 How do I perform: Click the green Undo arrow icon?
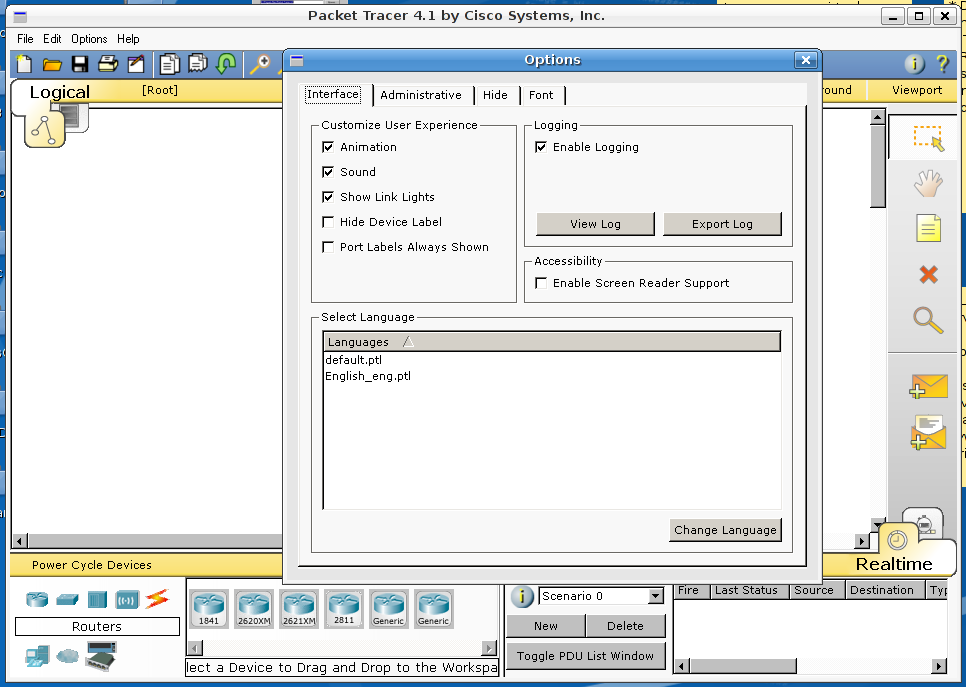pyautogui.click(x=226, y=63)
